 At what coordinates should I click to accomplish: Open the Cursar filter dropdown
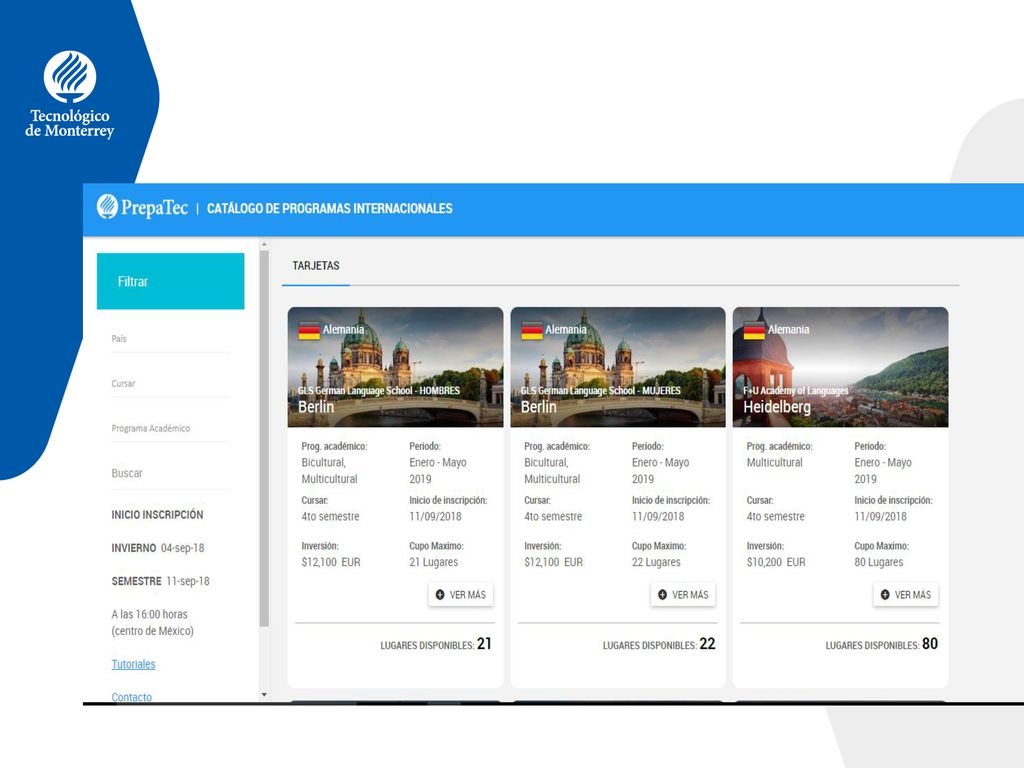[170, 384]
